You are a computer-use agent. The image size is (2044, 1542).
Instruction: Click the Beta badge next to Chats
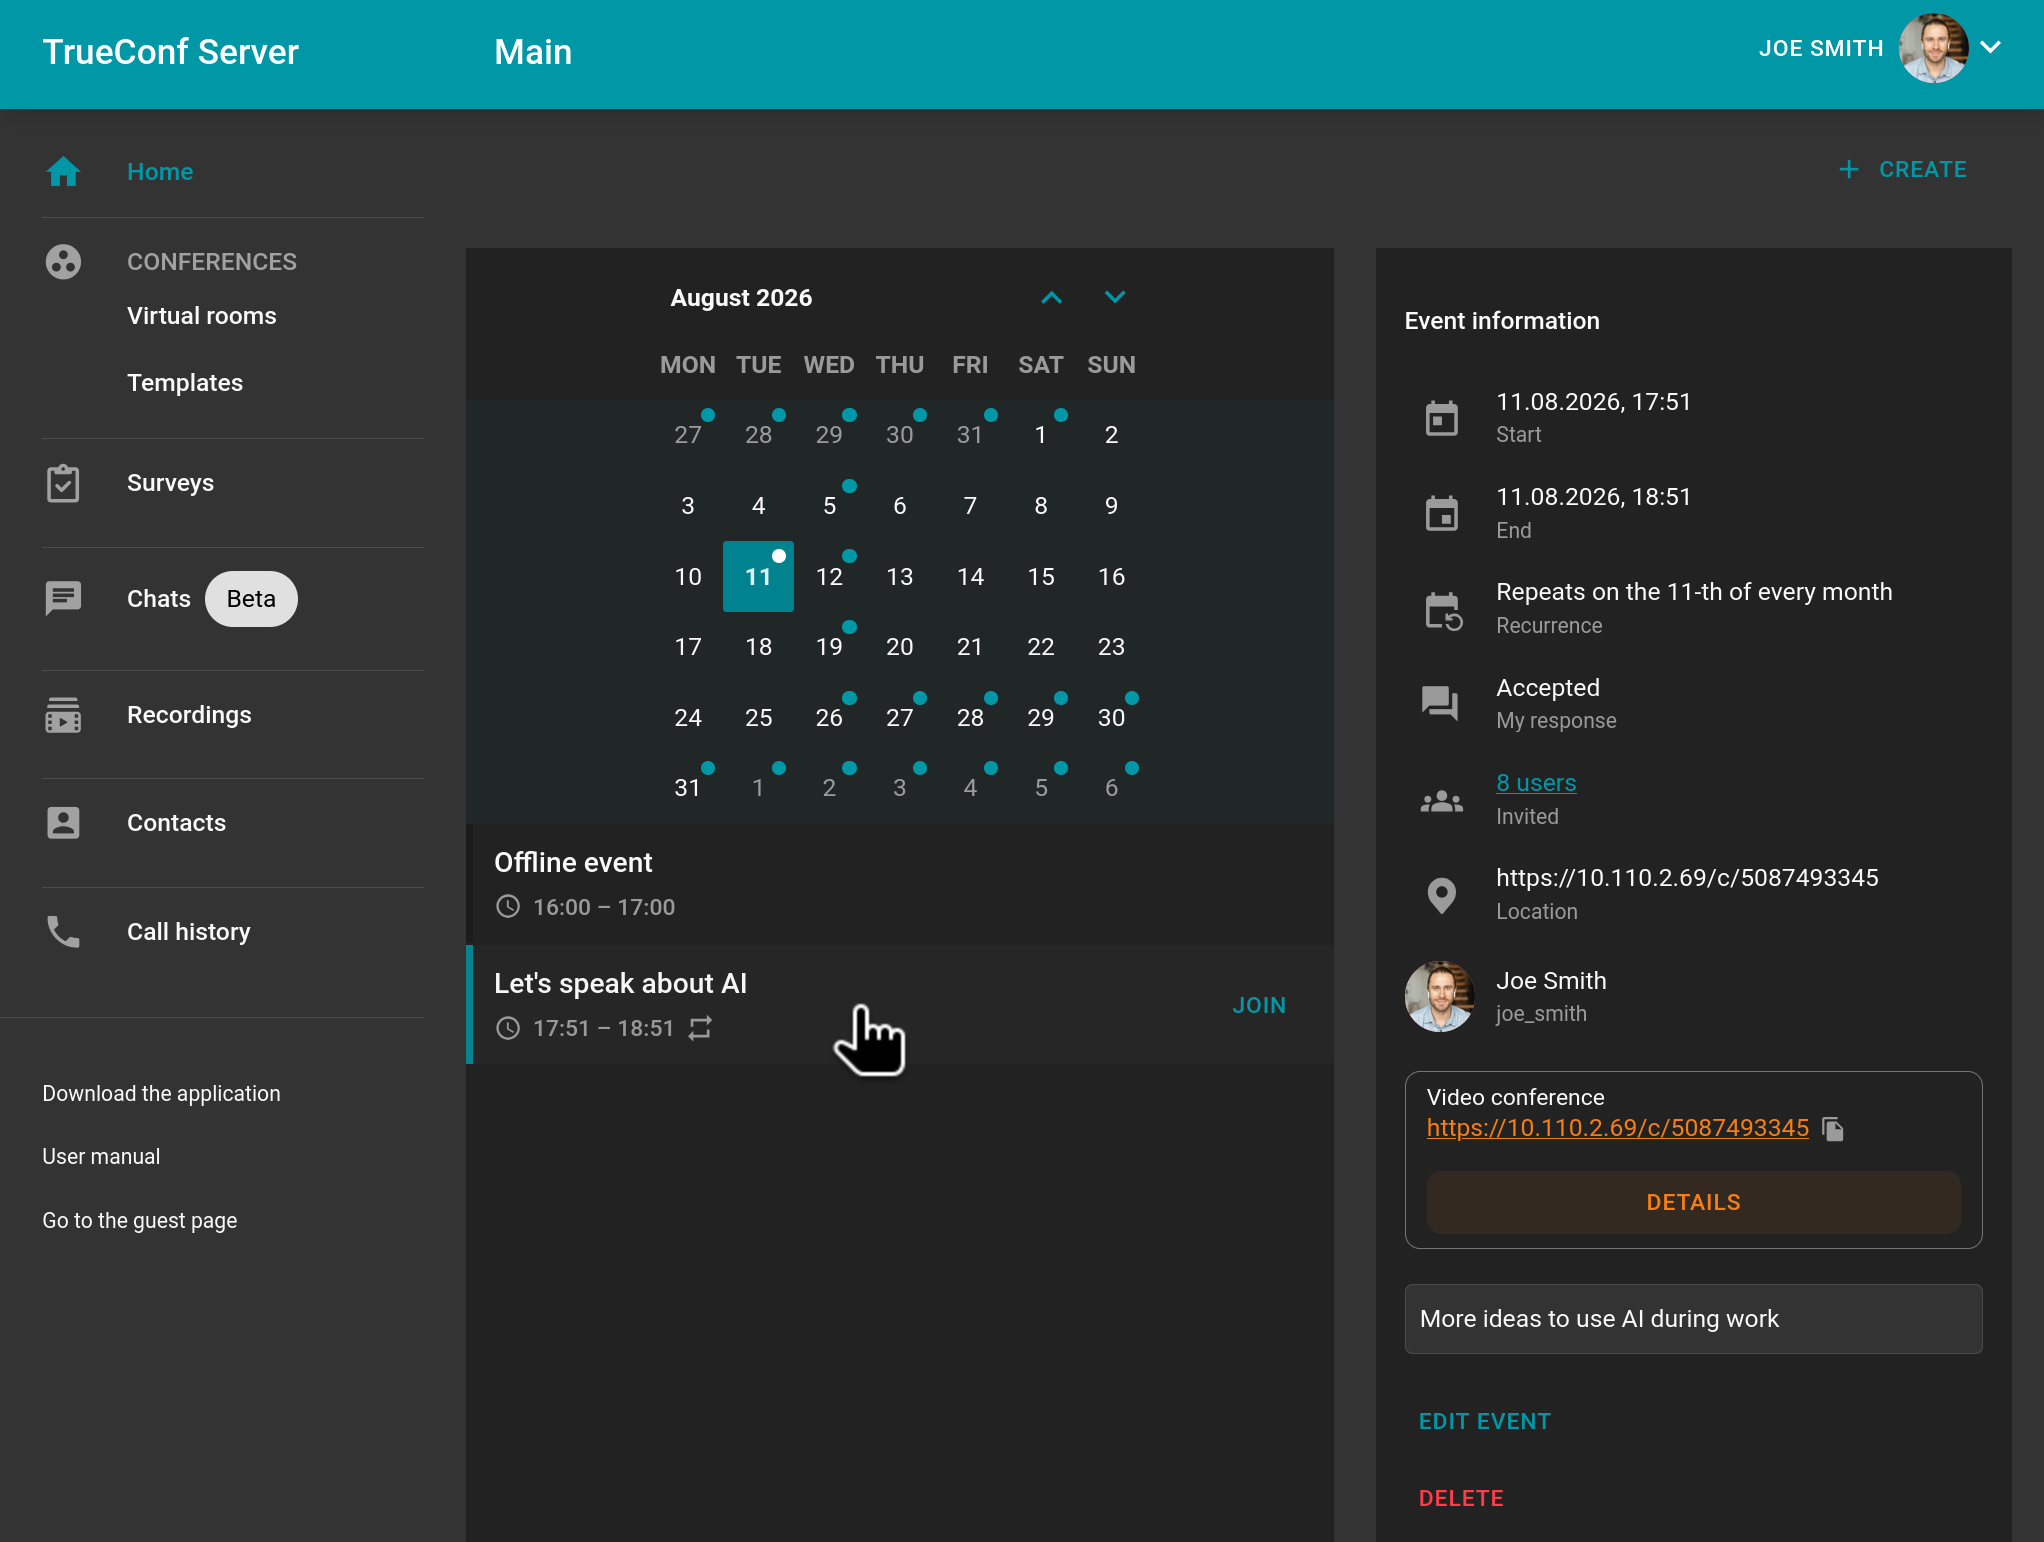pos(251,599)
